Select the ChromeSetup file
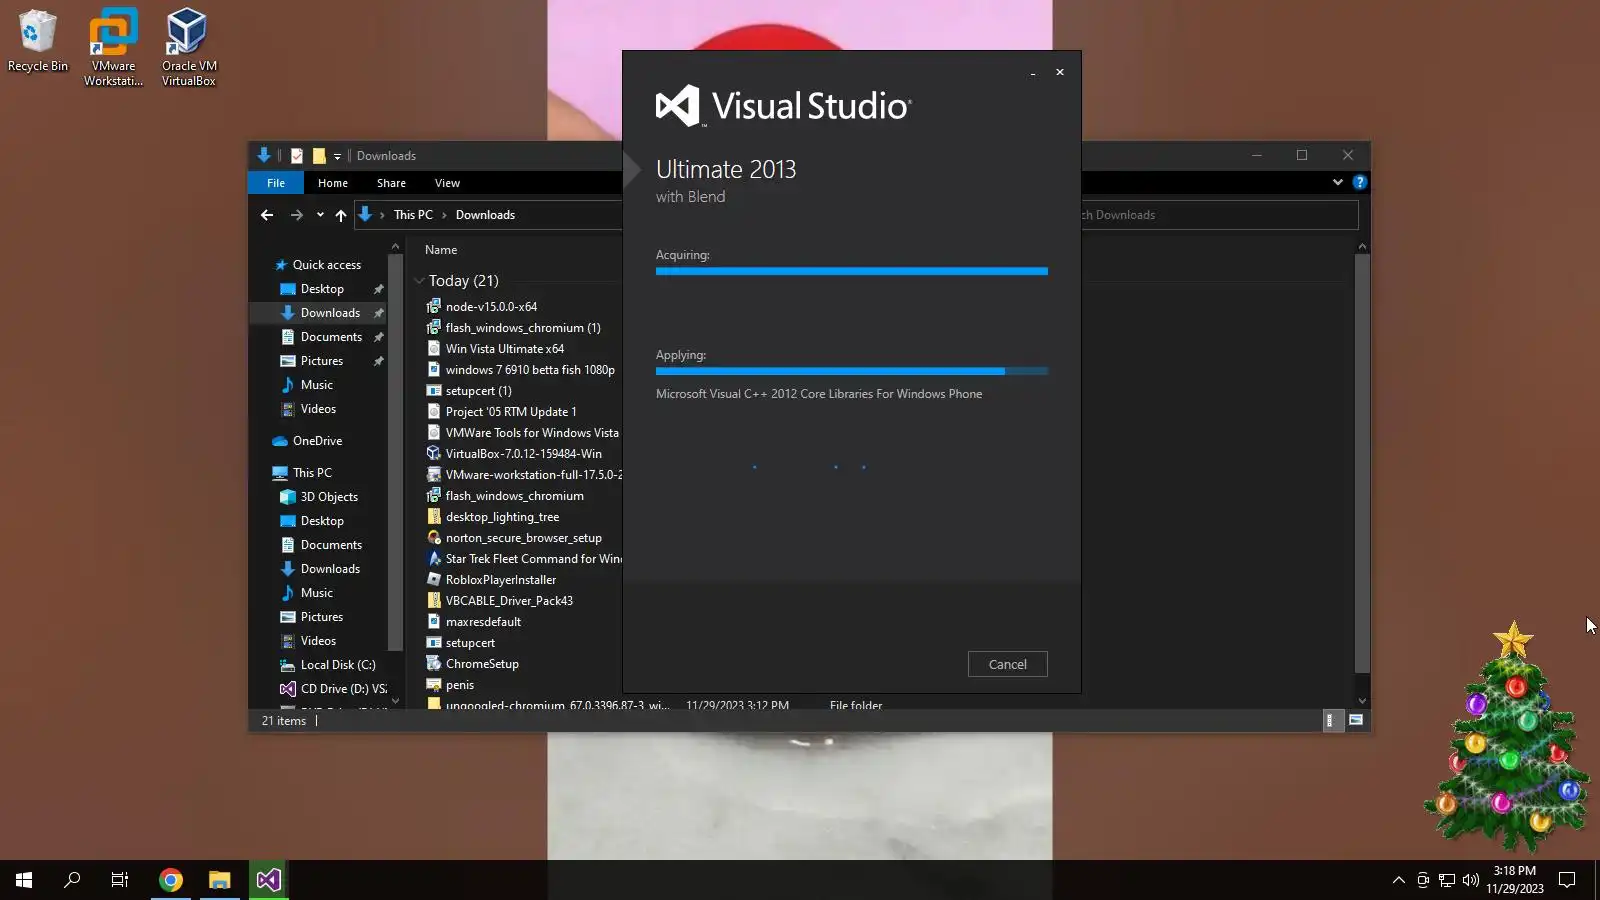The height and width of the screenshot is (900, 1600). [482, 664]
